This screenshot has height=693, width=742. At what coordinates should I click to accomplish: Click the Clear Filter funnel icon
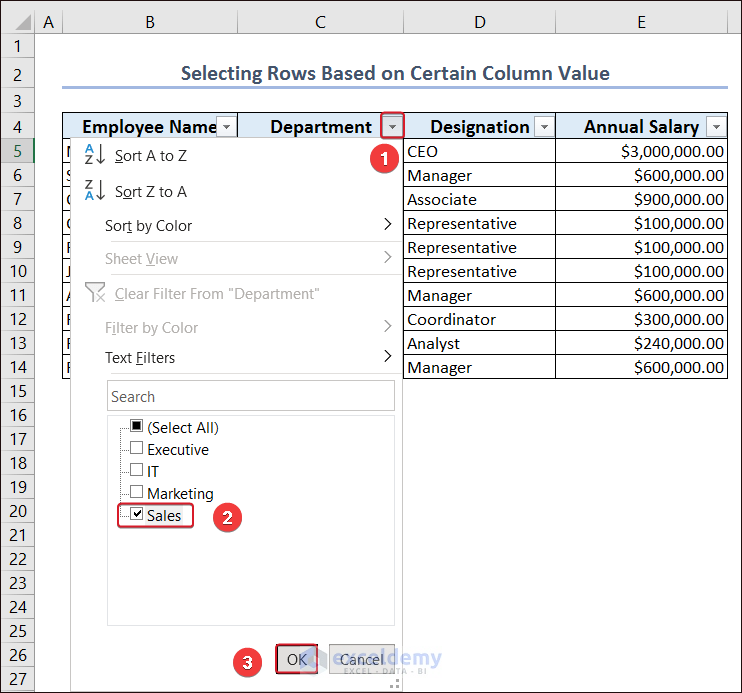coord(95,293)
